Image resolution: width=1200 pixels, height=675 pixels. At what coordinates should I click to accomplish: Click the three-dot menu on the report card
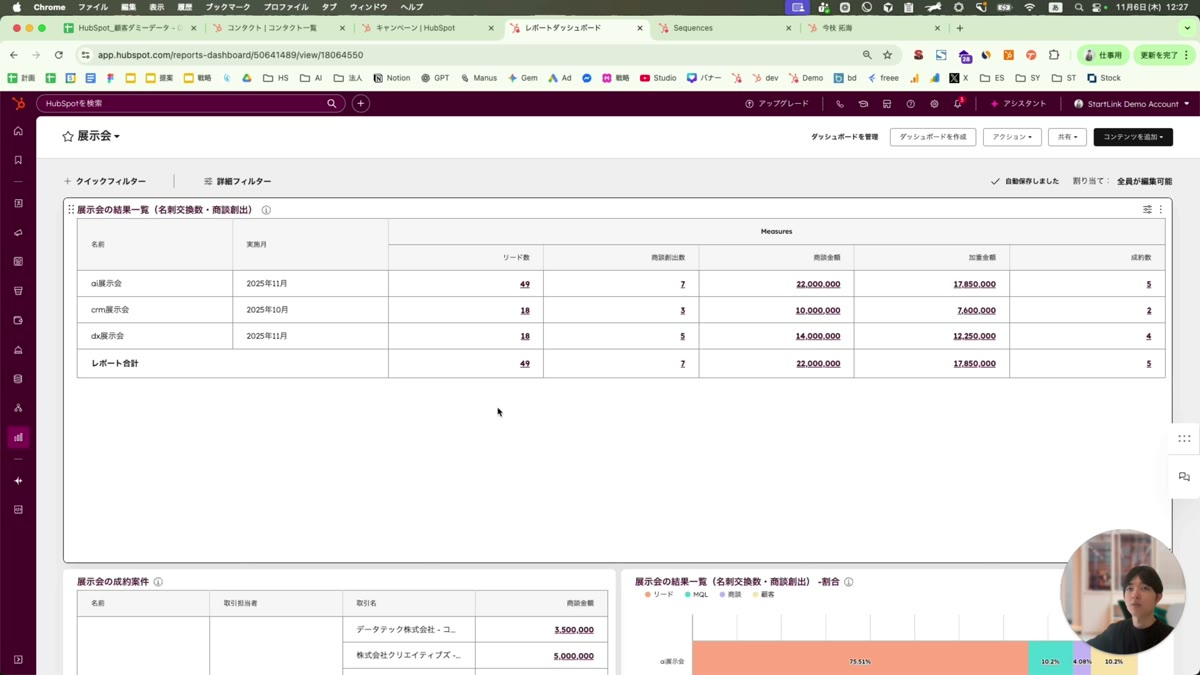click(x=1161, y=210)
